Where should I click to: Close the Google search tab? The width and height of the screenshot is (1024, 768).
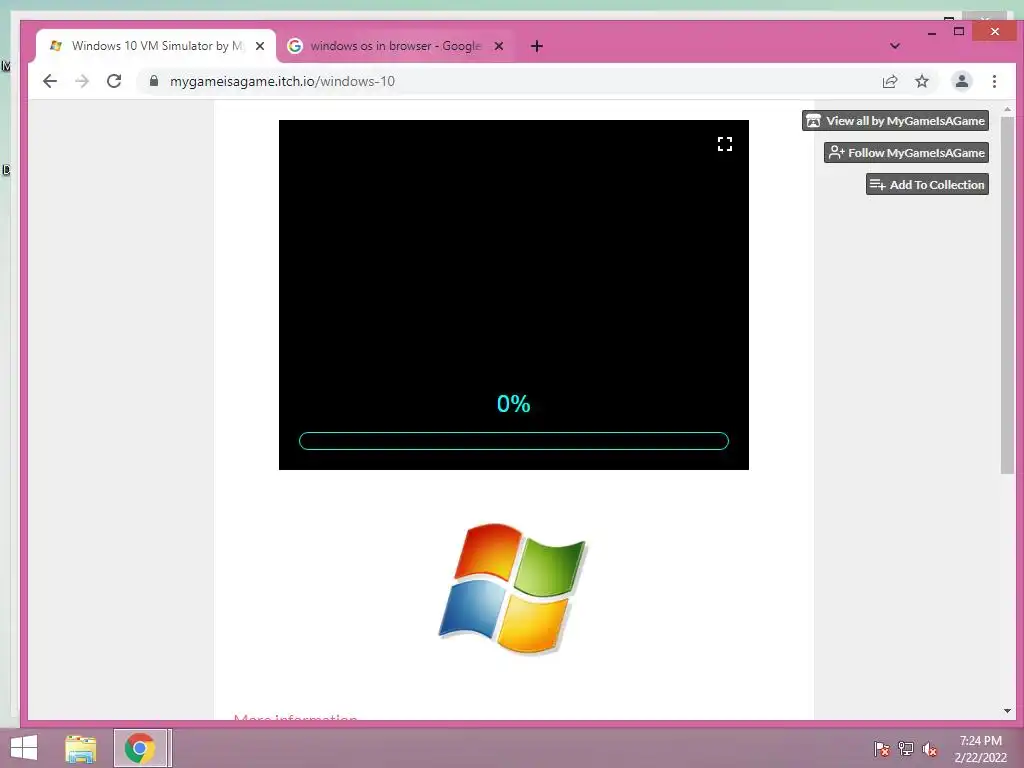pyautogui.click(x=498, y=46)
